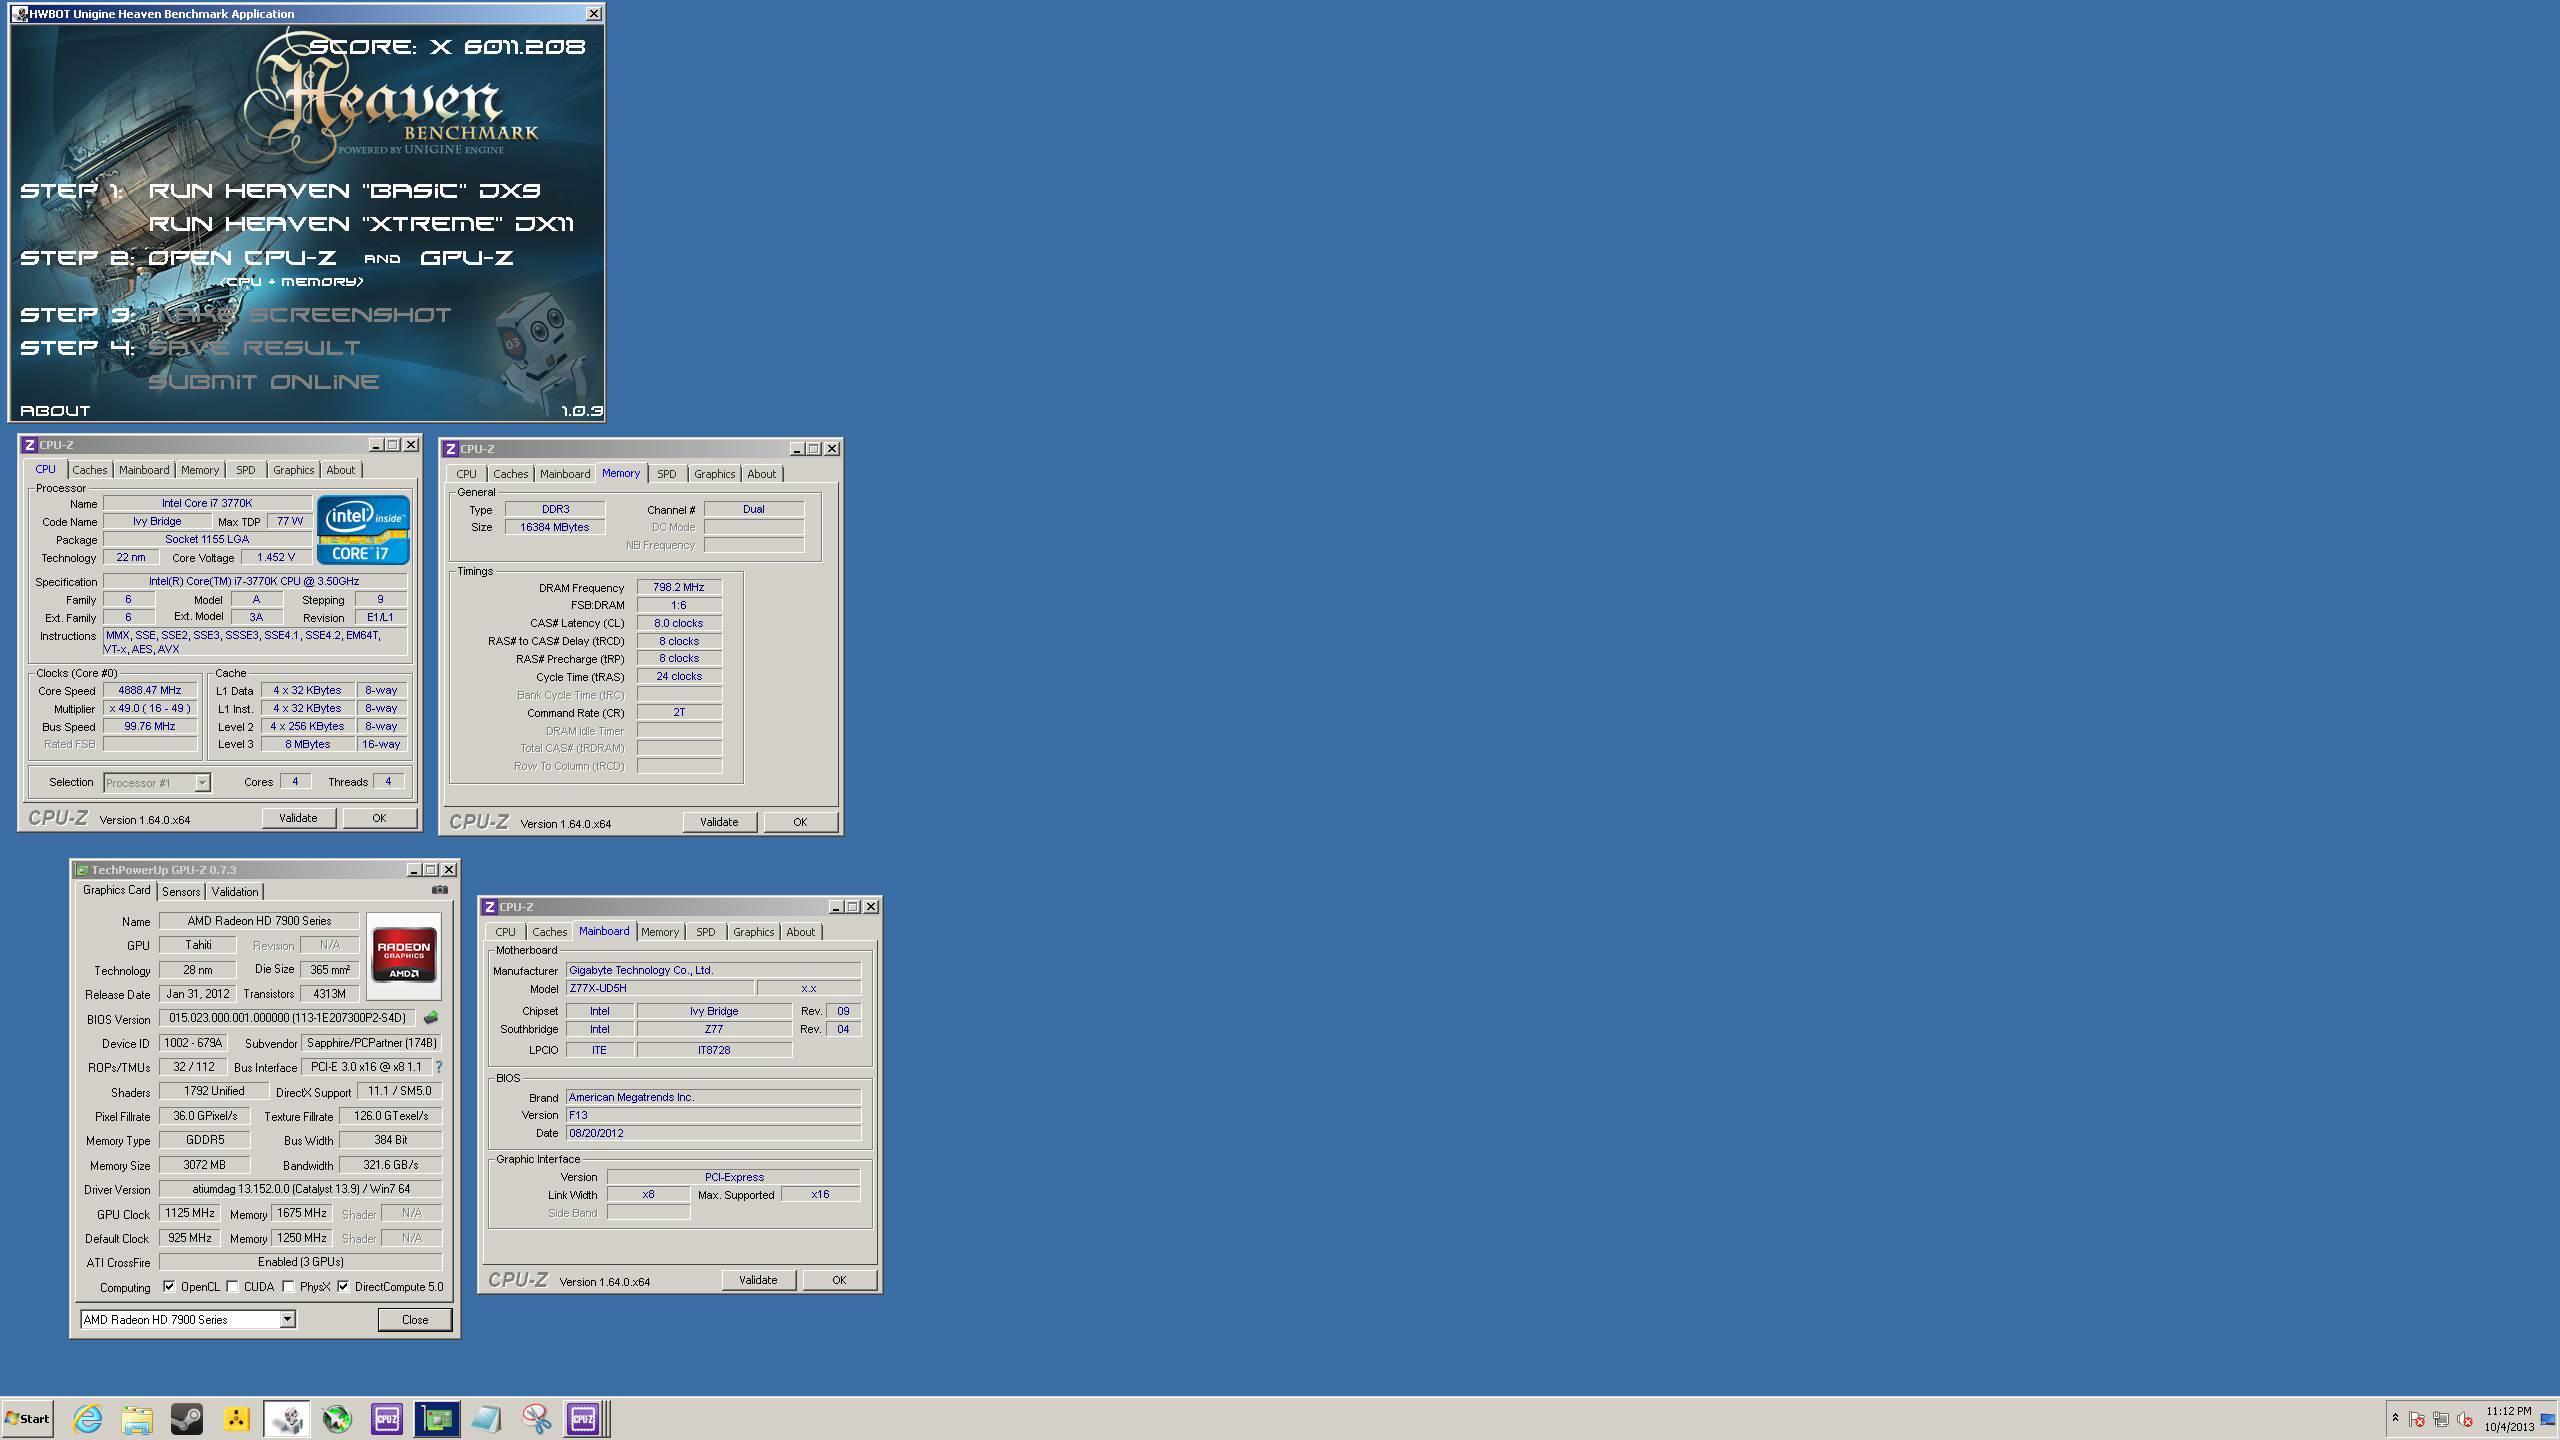Viewport: 2560px width, 1440px height.
Task: Click ATI CrossFire Enabled (3 GPUs) field
Action: (300, 1262)
